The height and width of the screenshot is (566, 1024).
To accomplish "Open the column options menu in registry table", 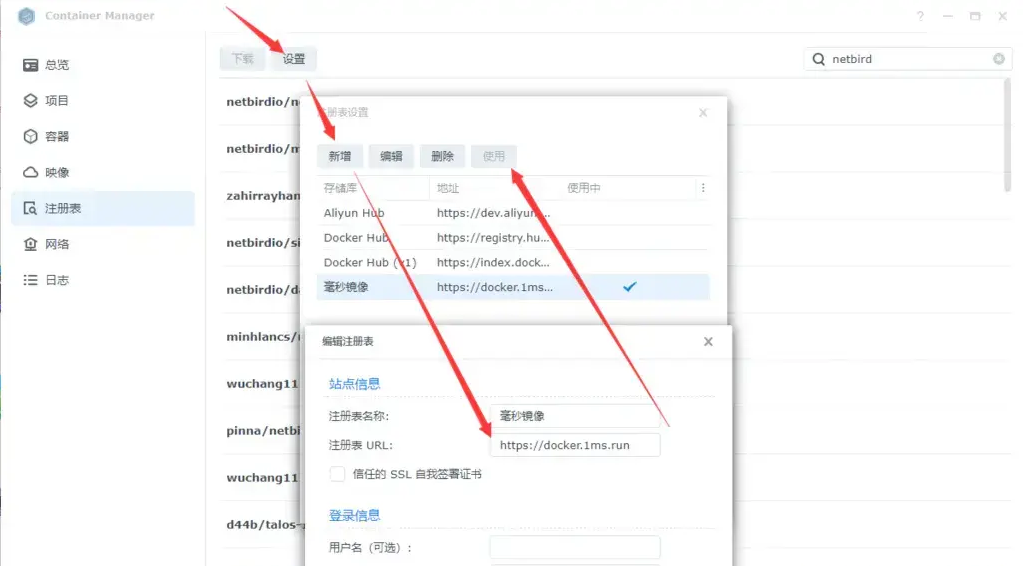I will 702,188.
